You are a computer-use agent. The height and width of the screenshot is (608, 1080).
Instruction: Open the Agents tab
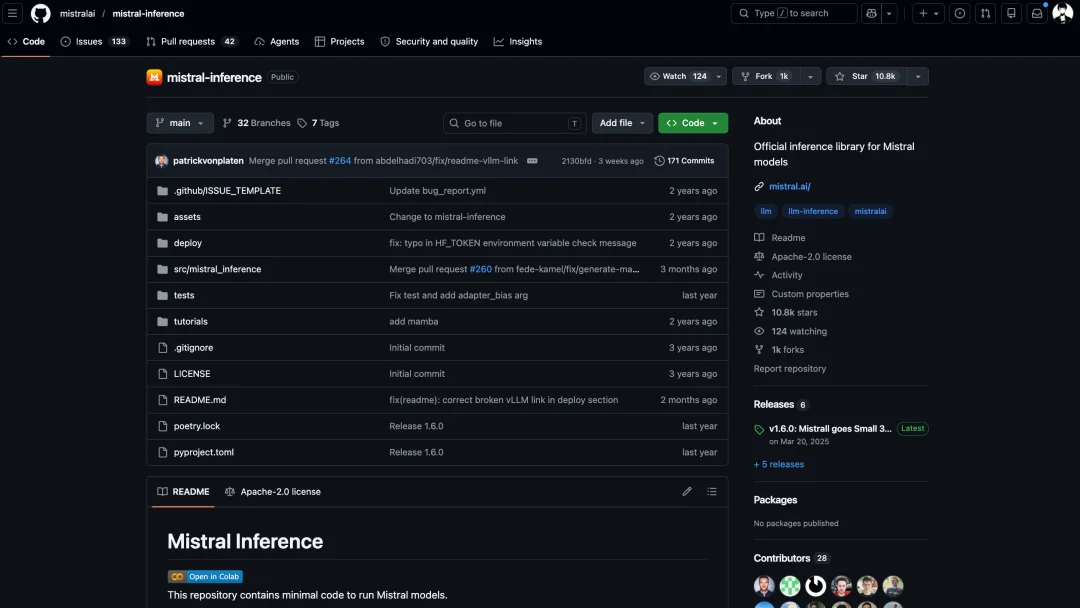coord(276,41)
